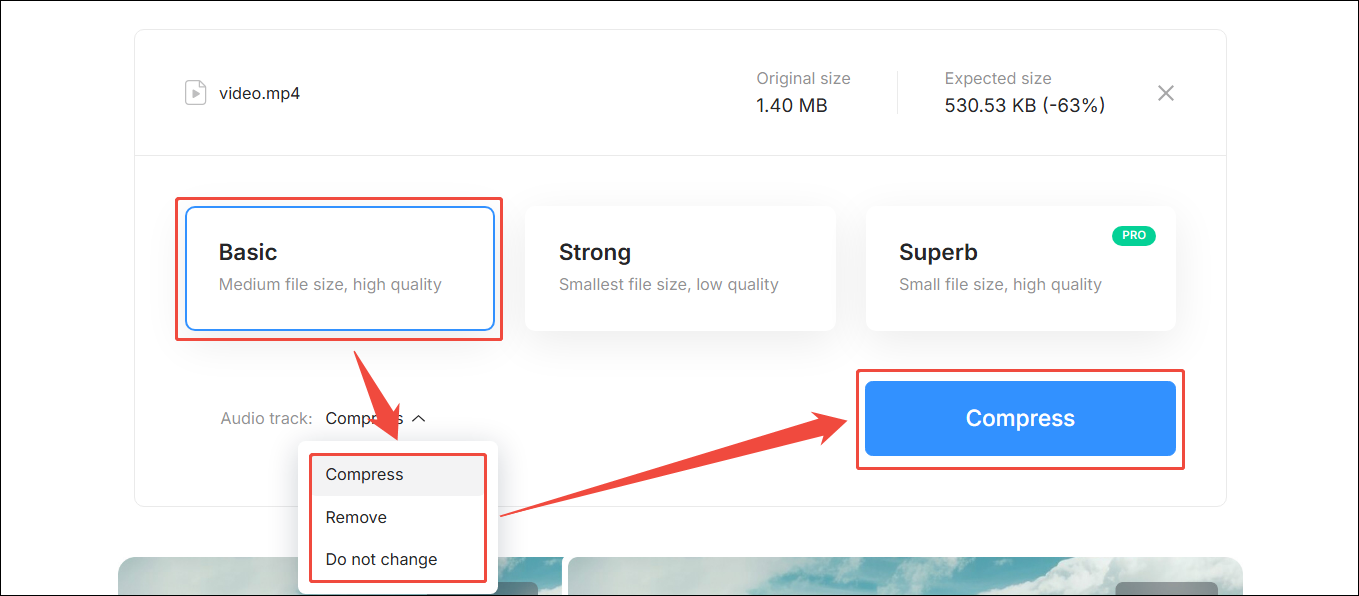Image resolution: width=1359 pixels, height=596 pixels.
Task: Click the Original size value 1.40 MB
Action: [x=791, y=104]
